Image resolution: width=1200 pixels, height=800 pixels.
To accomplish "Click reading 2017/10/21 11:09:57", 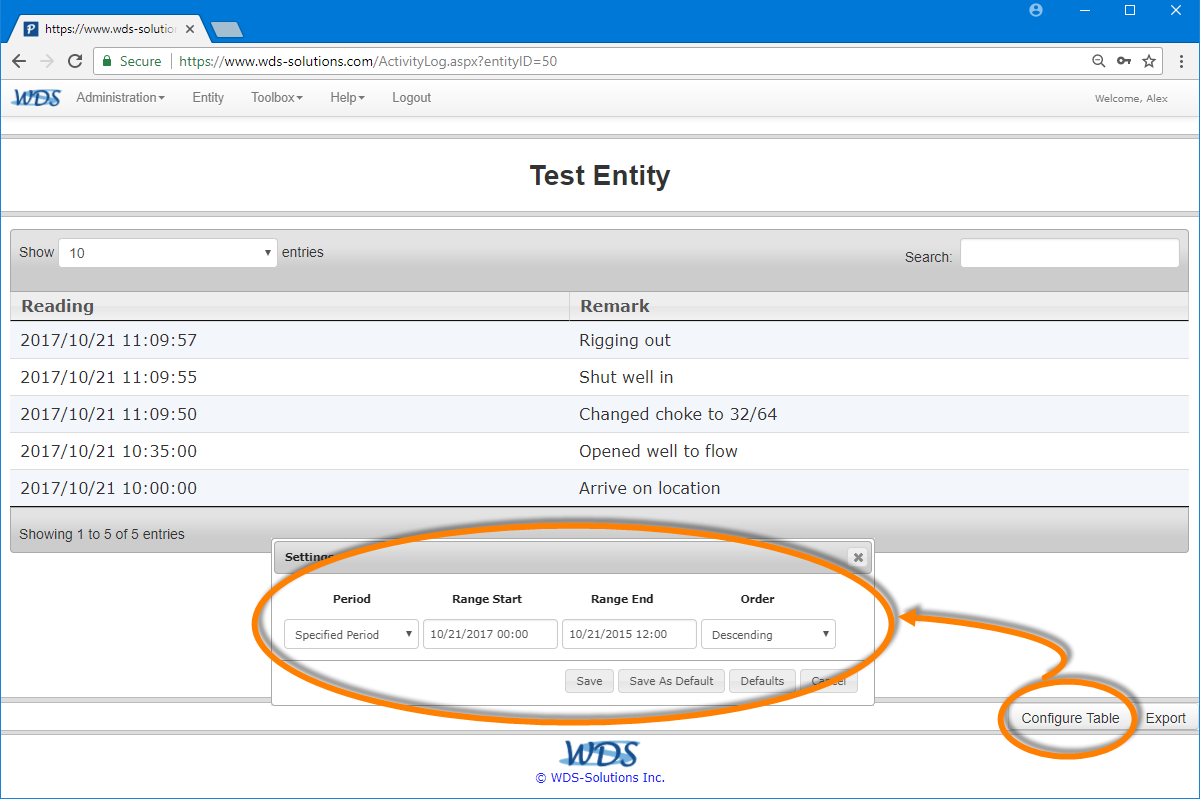I will tap(109, 340).
